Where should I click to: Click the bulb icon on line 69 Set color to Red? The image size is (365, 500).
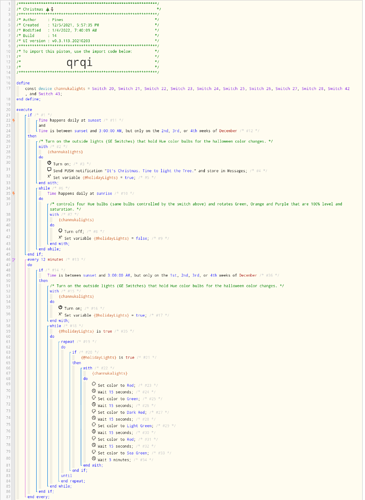point(94,384)
